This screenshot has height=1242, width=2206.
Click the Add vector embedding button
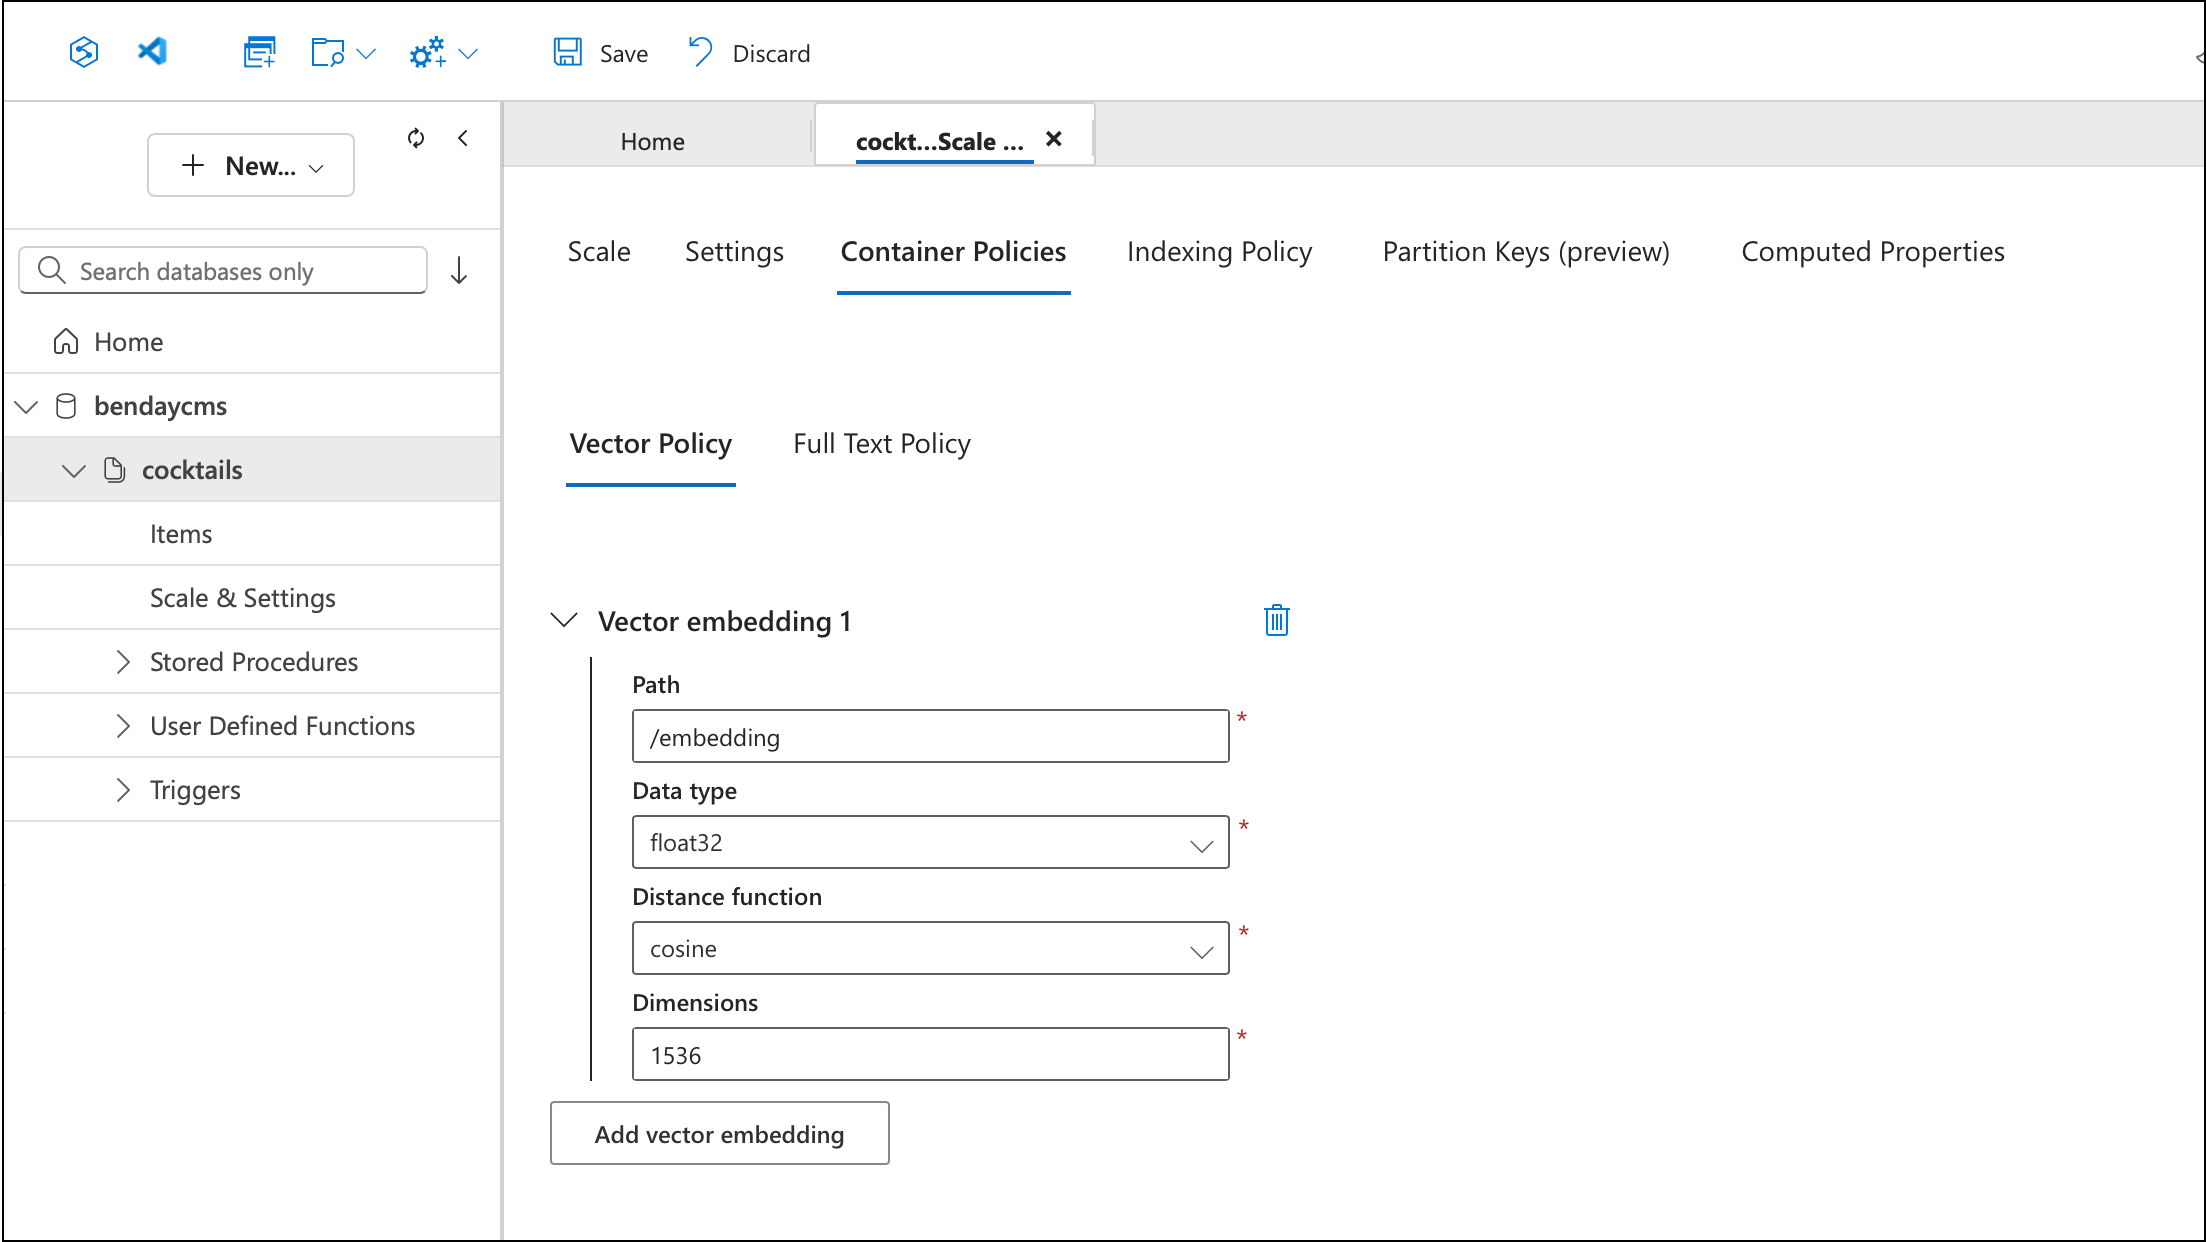click(x=719, y=1133)
